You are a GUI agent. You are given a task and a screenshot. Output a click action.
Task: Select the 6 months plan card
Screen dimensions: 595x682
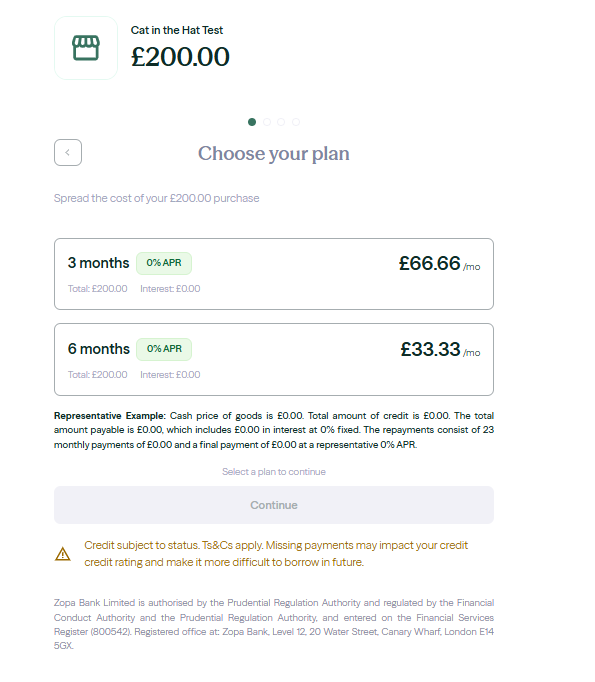click(274, 360)
